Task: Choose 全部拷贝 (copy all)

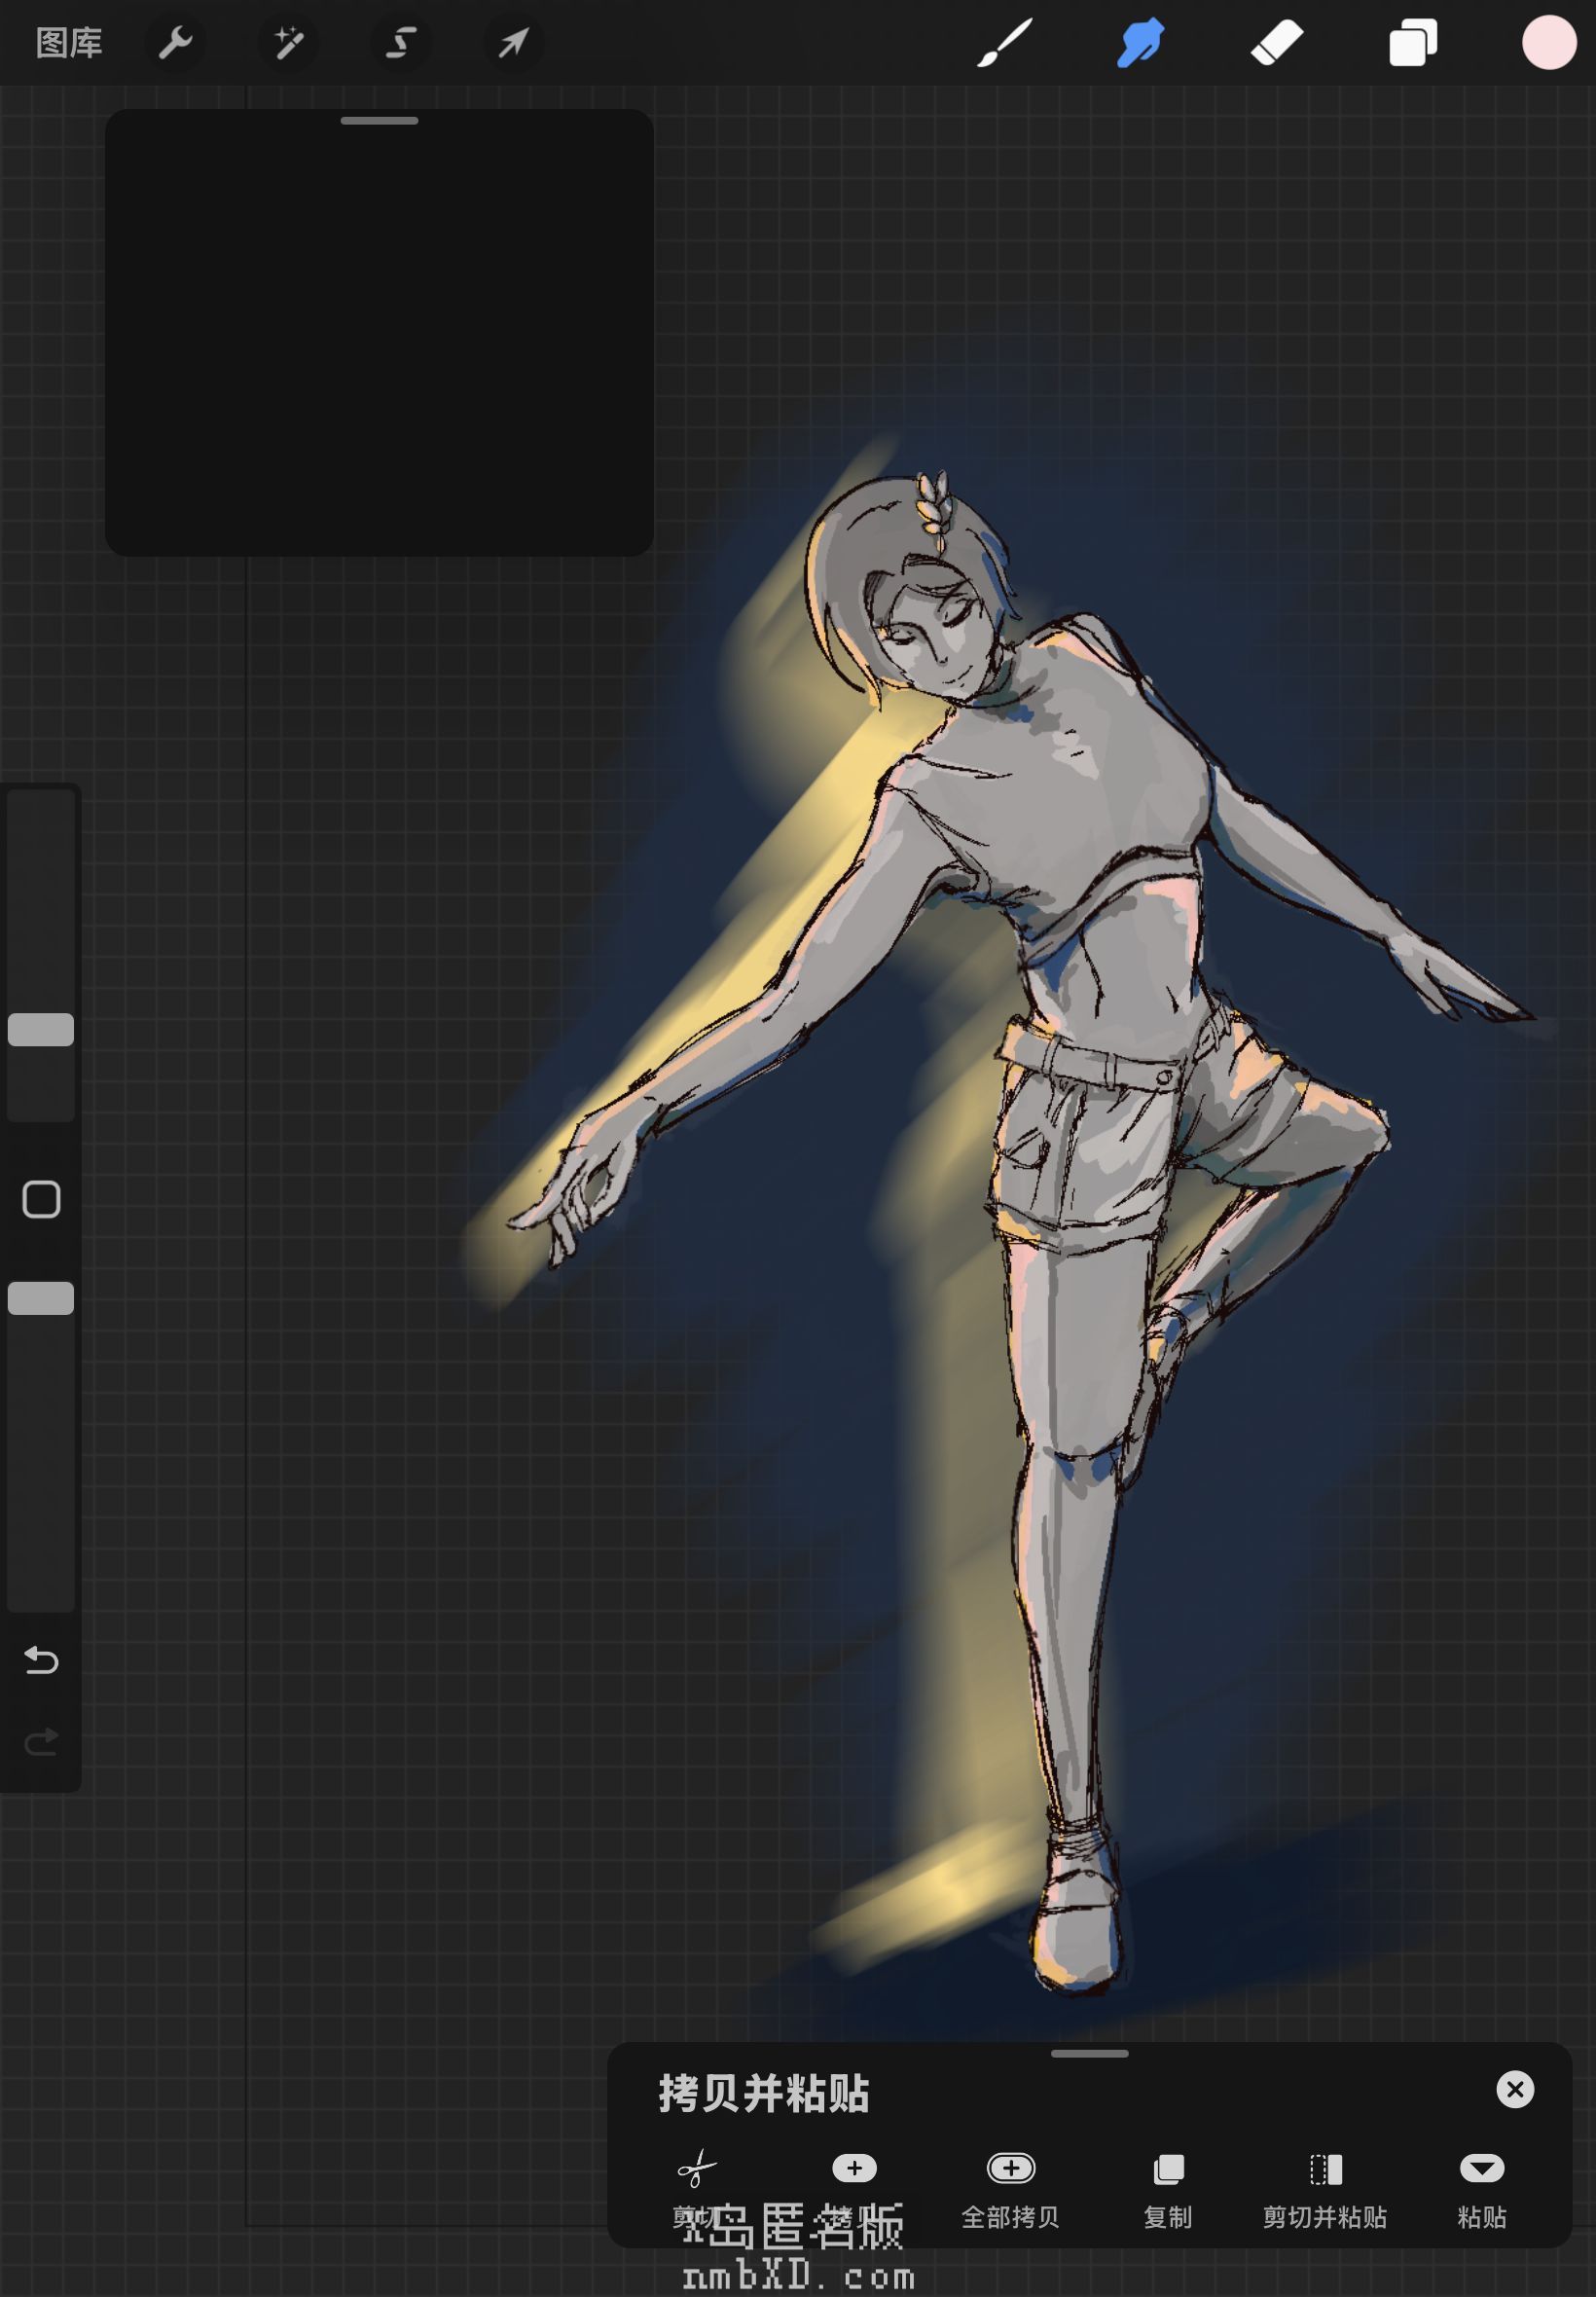Action: coord(1010,2188)
